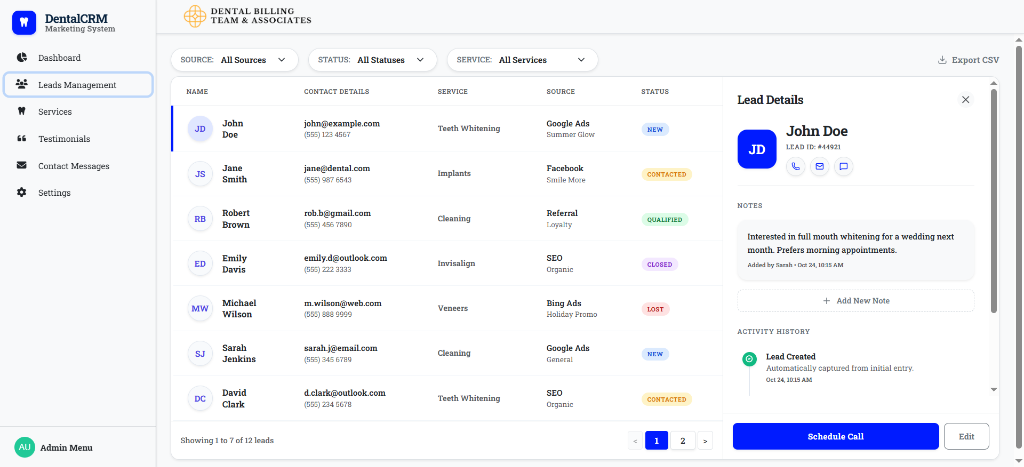Image resolution: width=1024 pixels, height=467 pixels.
Task: Select Leads Management in sidebar
Action: coord(78,84)
